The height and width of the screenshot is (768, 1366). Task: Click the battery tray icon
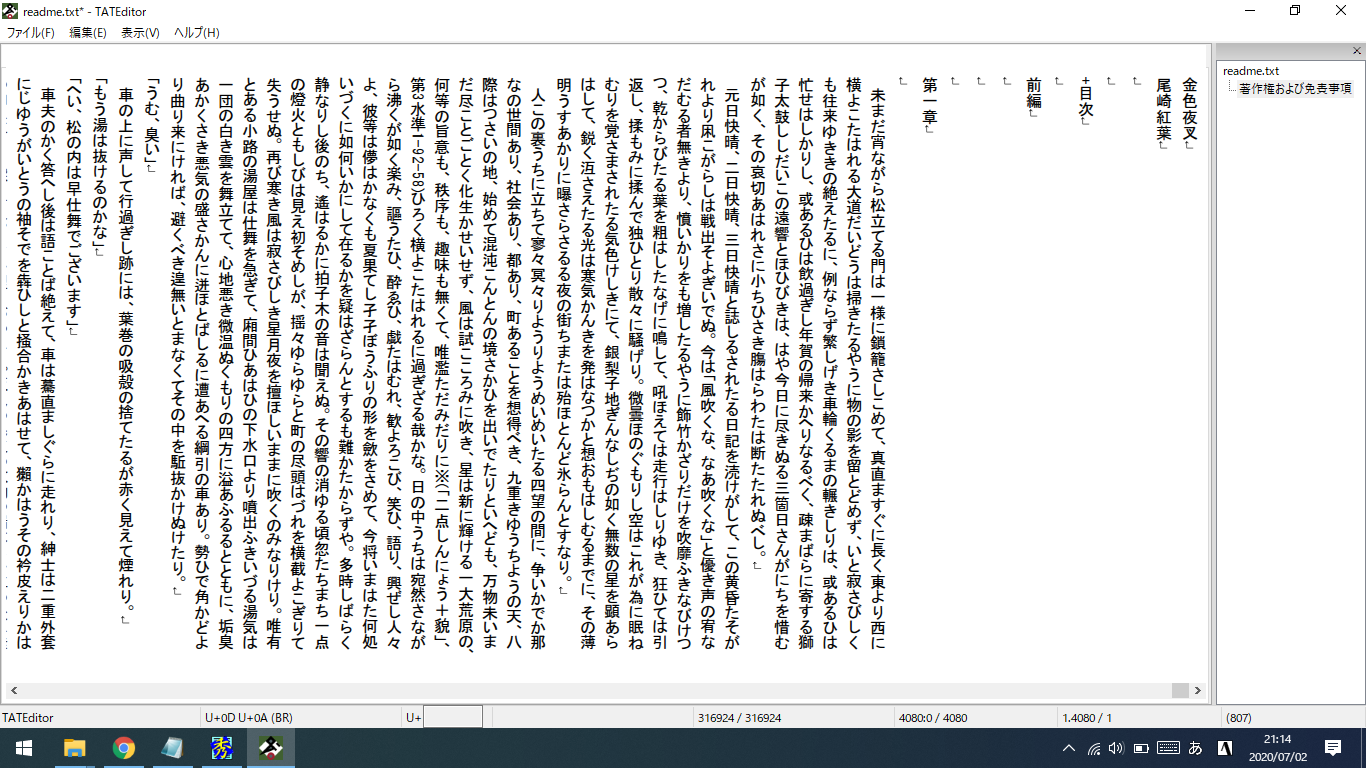pyautogui.click(x=1142, y=748)
